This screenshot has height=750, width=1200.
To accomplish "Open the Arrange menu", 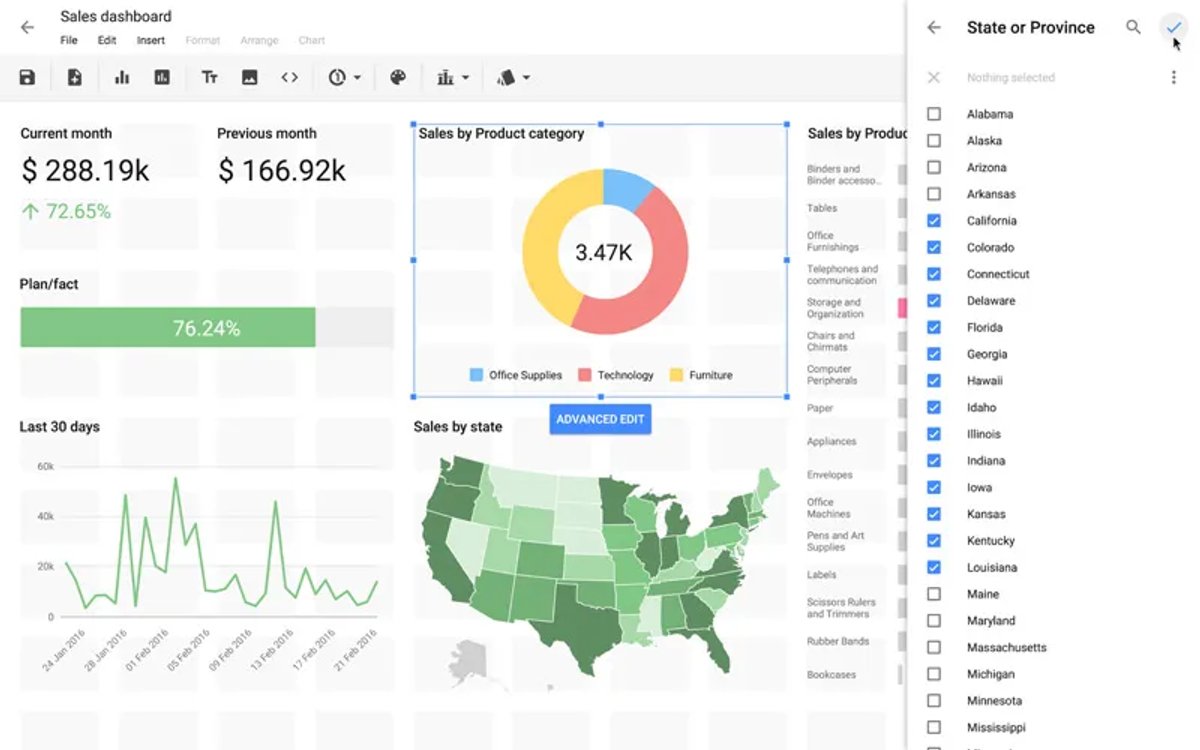I will 259,41.
